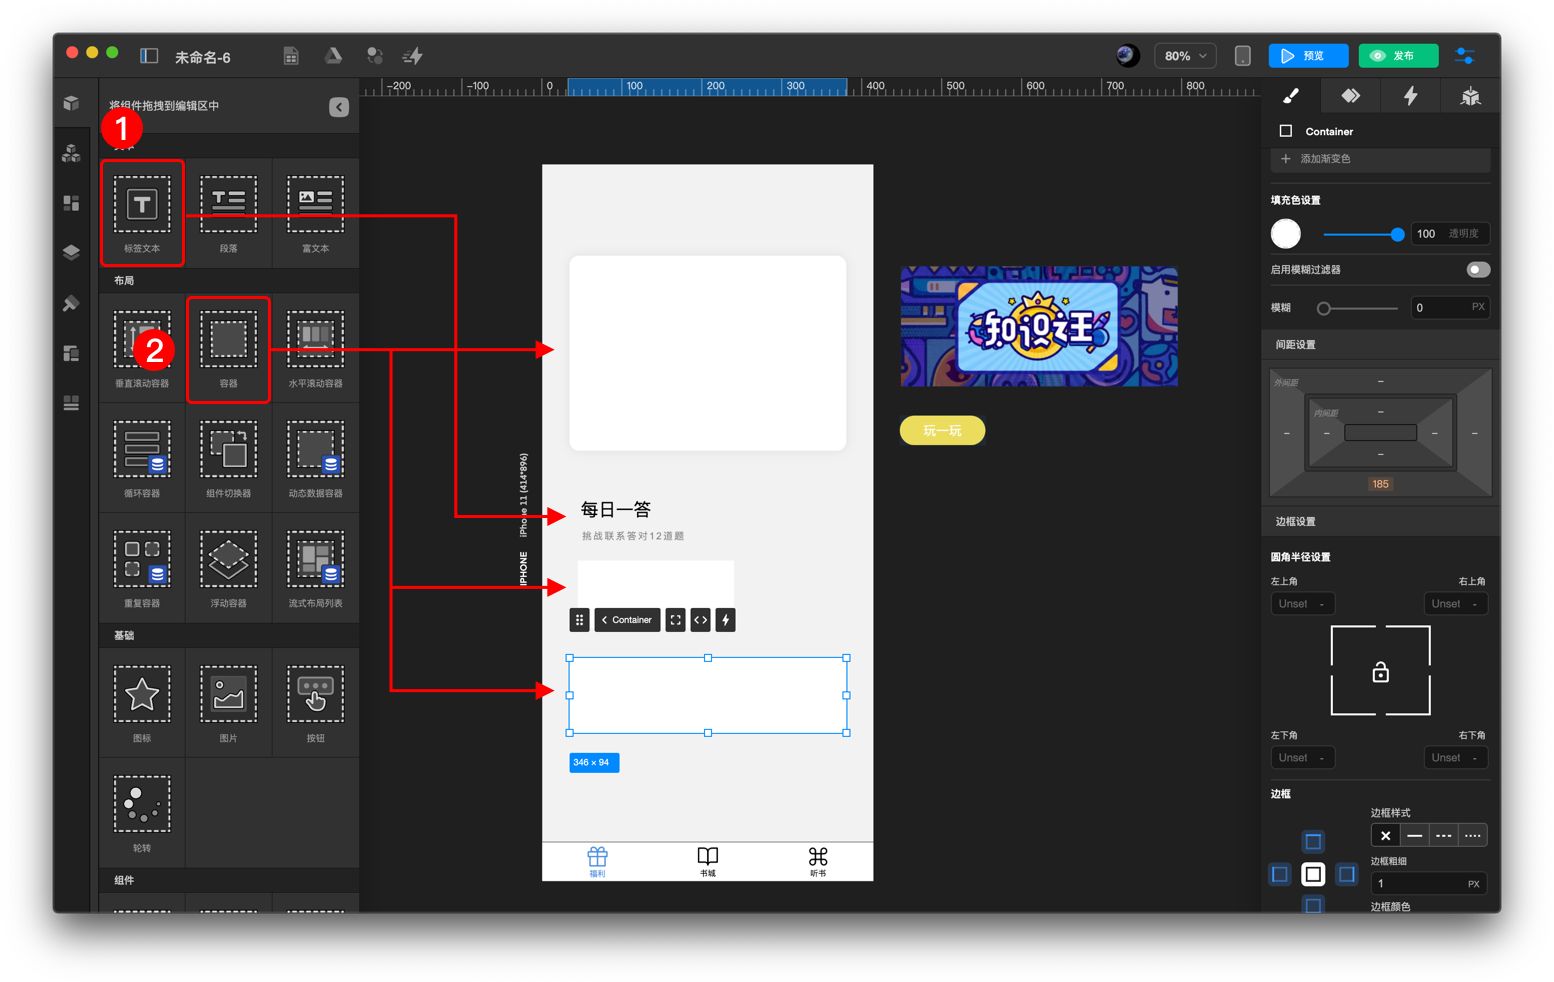Image resolution: width=1554 pixels, height=982 pixels.
Task: Click the spreadsheet document toolbar icon
Action: tap(291, 56)
